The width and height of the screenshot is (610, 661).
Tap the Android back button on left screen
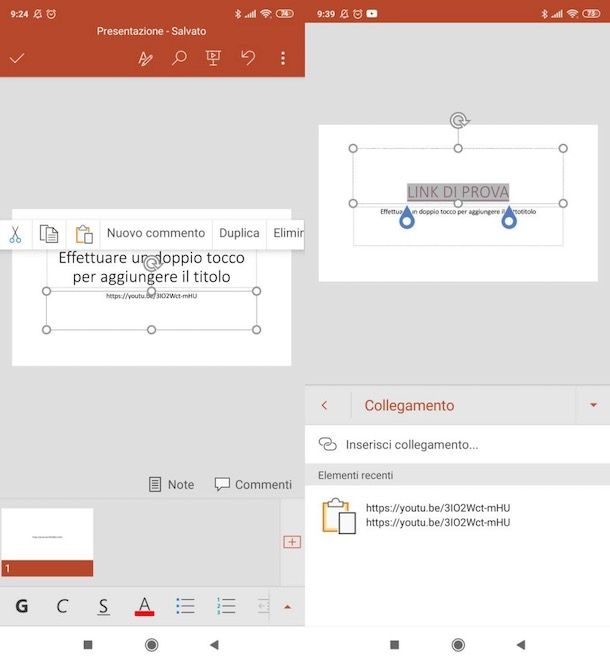pyautogui.click(x=215, y=645)
